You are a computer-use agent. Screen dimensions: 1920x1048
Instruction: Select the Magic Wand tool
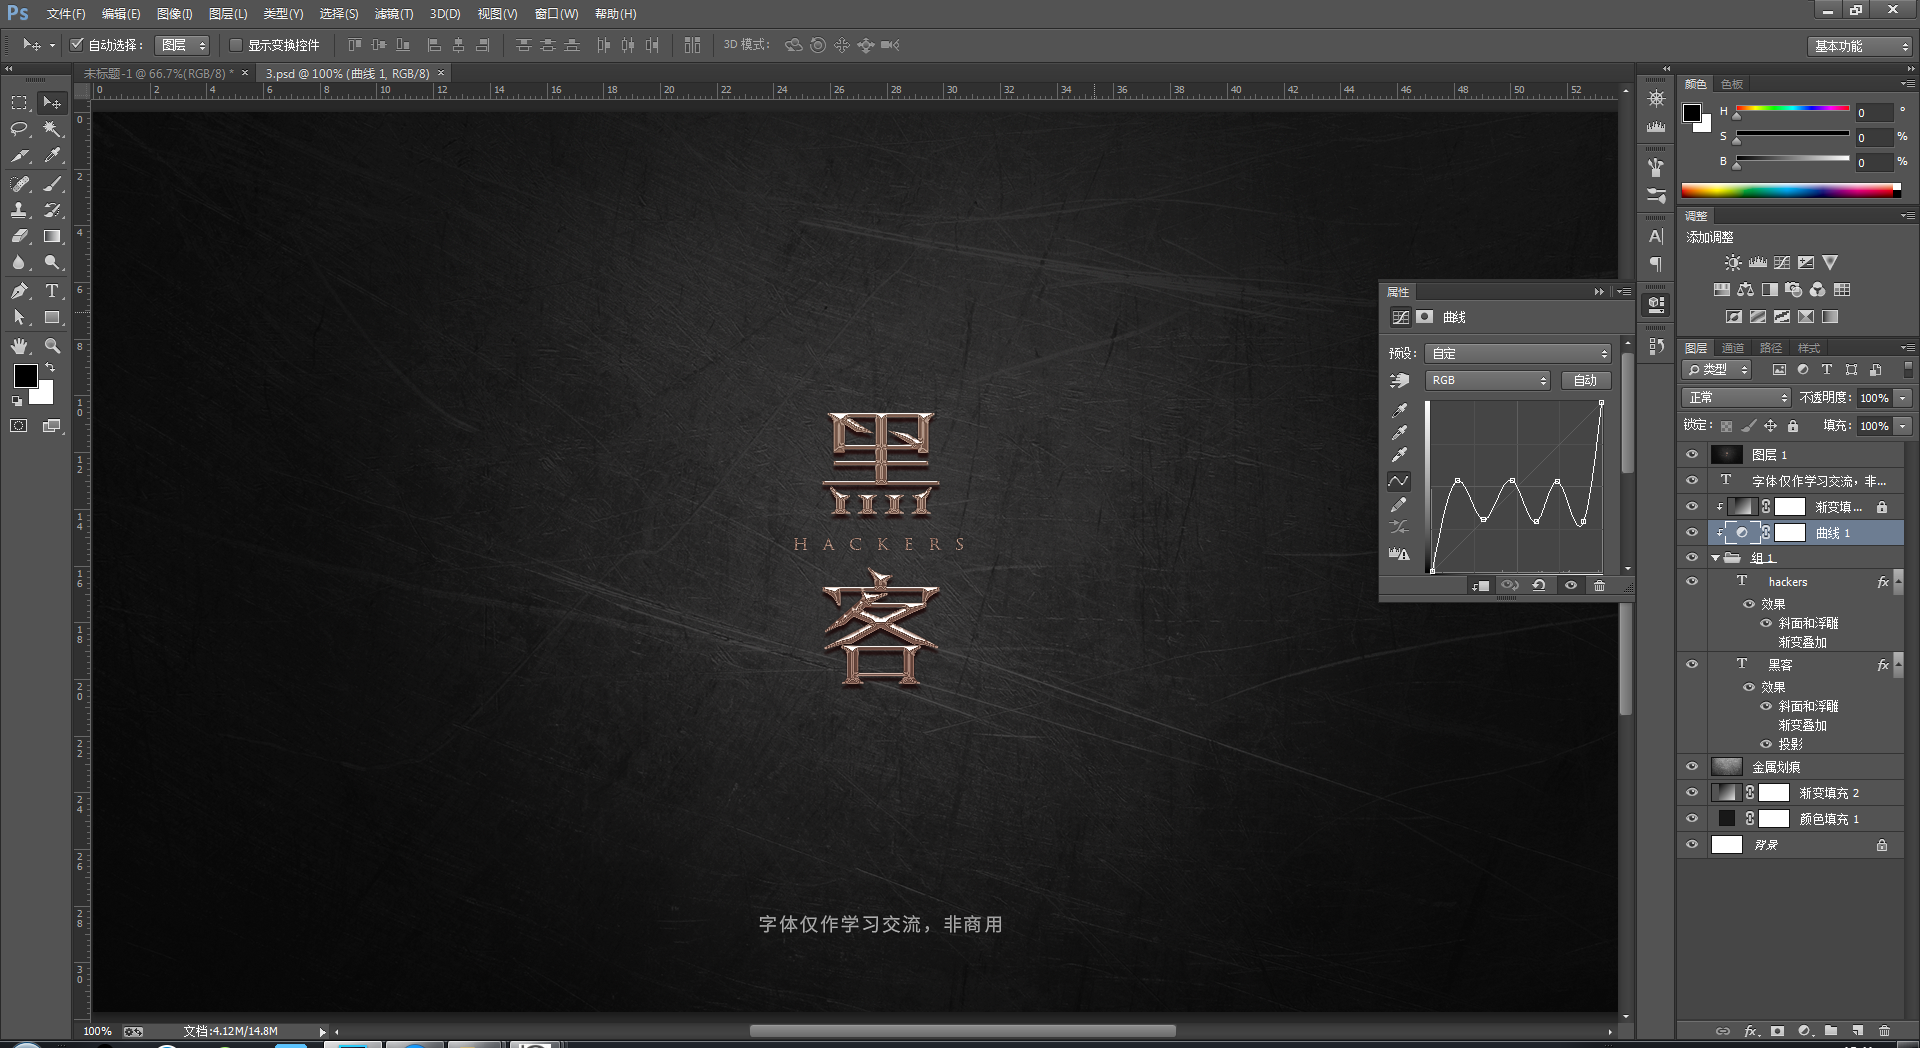(x=52, y=129)
